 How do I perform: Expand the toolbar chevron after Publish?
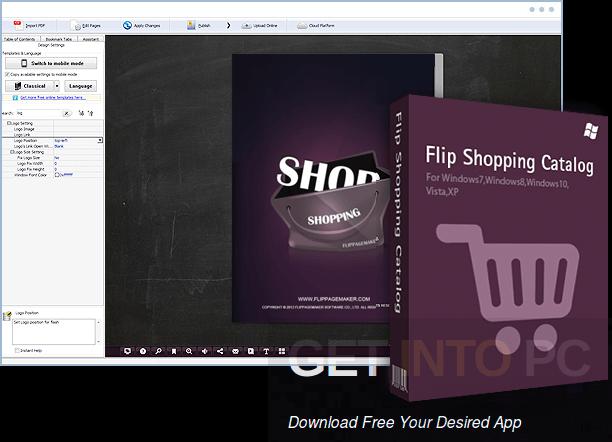coord(228,25)
